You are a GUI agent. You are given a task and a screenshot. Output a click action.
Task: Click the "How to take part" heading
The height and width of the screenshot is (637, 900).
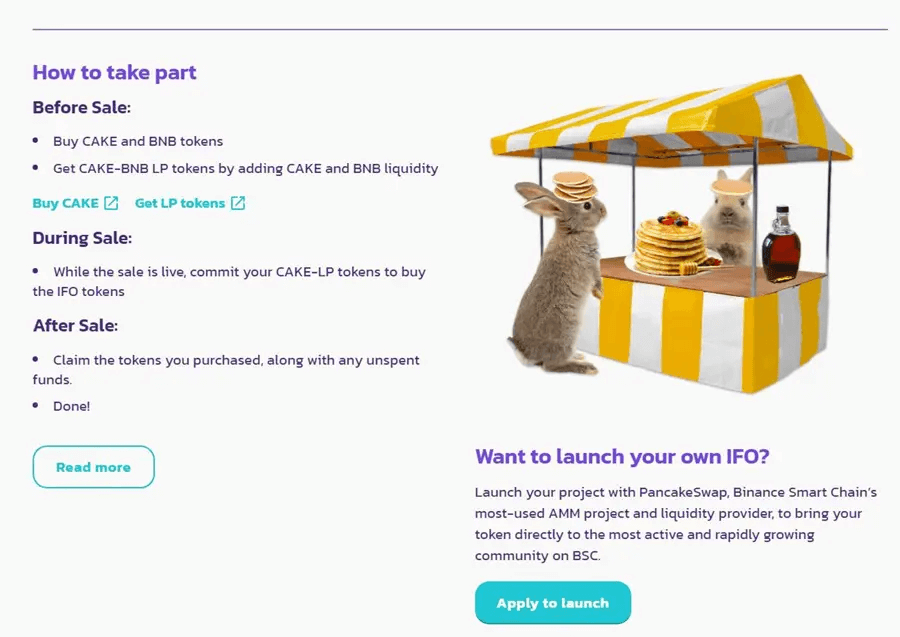(114, 72)
